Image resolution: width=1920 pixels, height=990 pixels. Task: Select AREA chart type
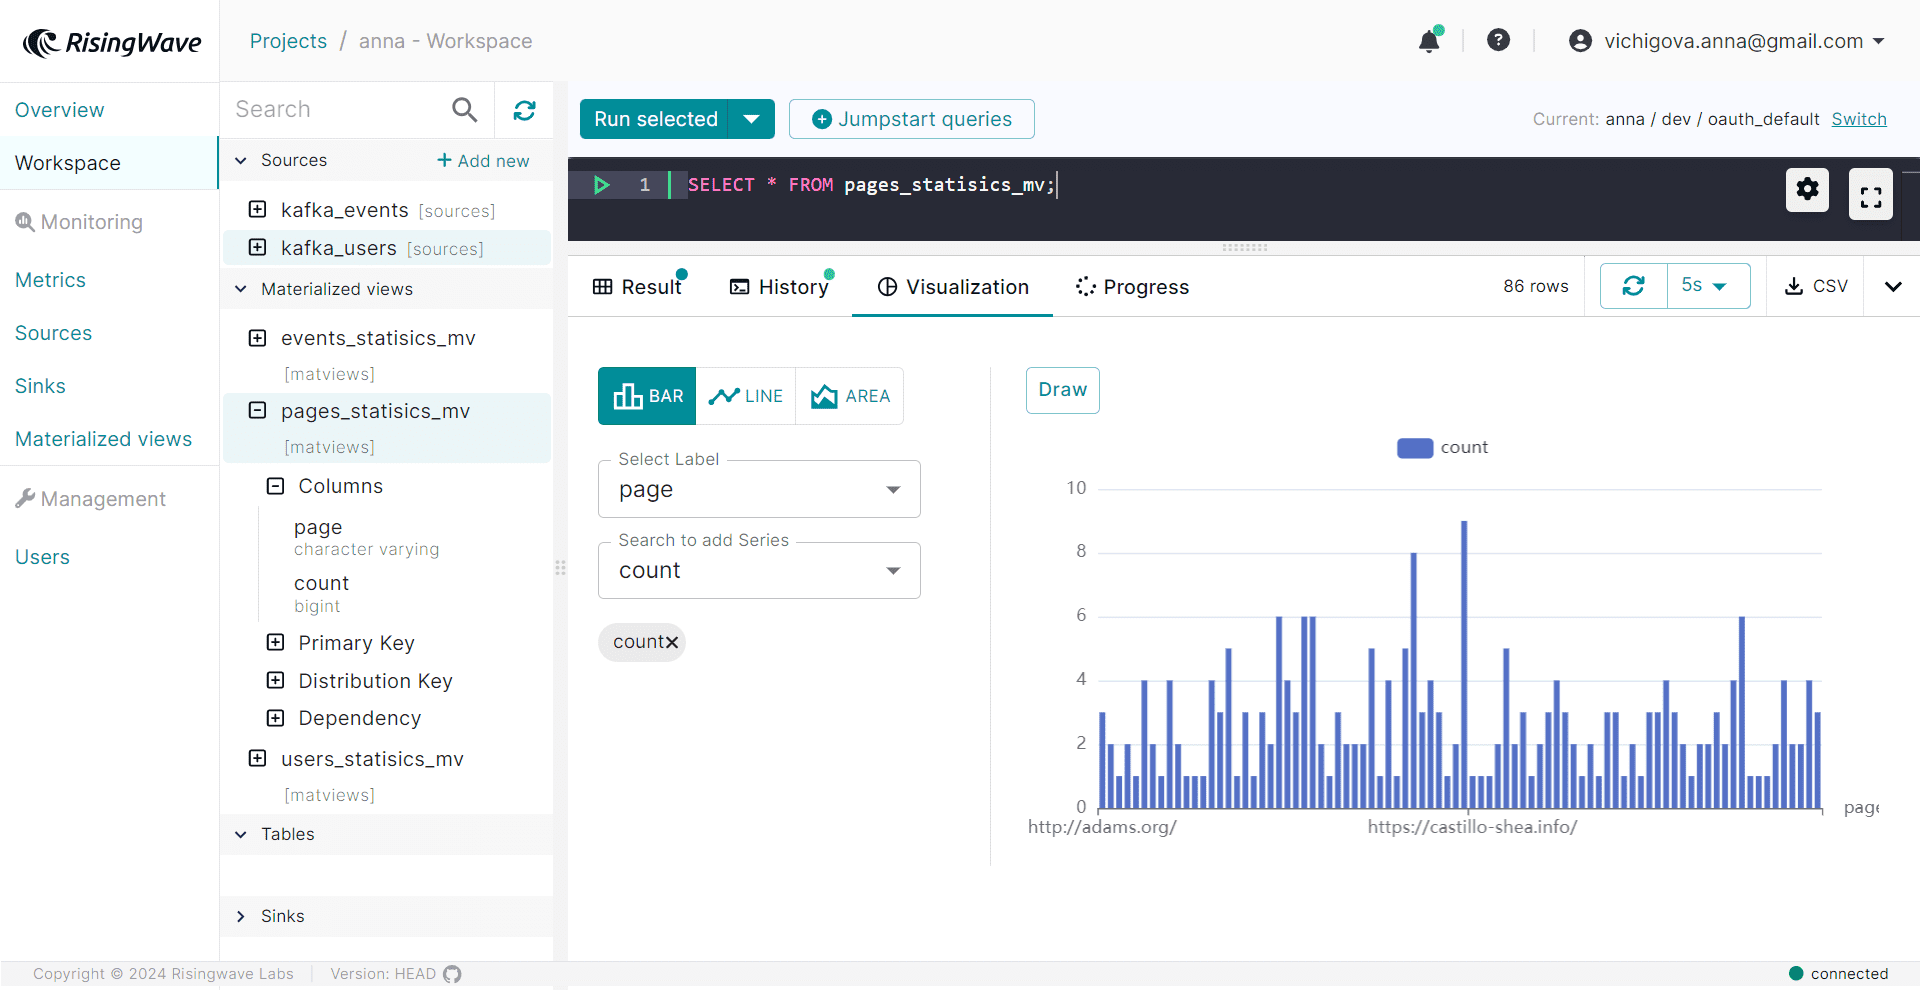[850, 396]
